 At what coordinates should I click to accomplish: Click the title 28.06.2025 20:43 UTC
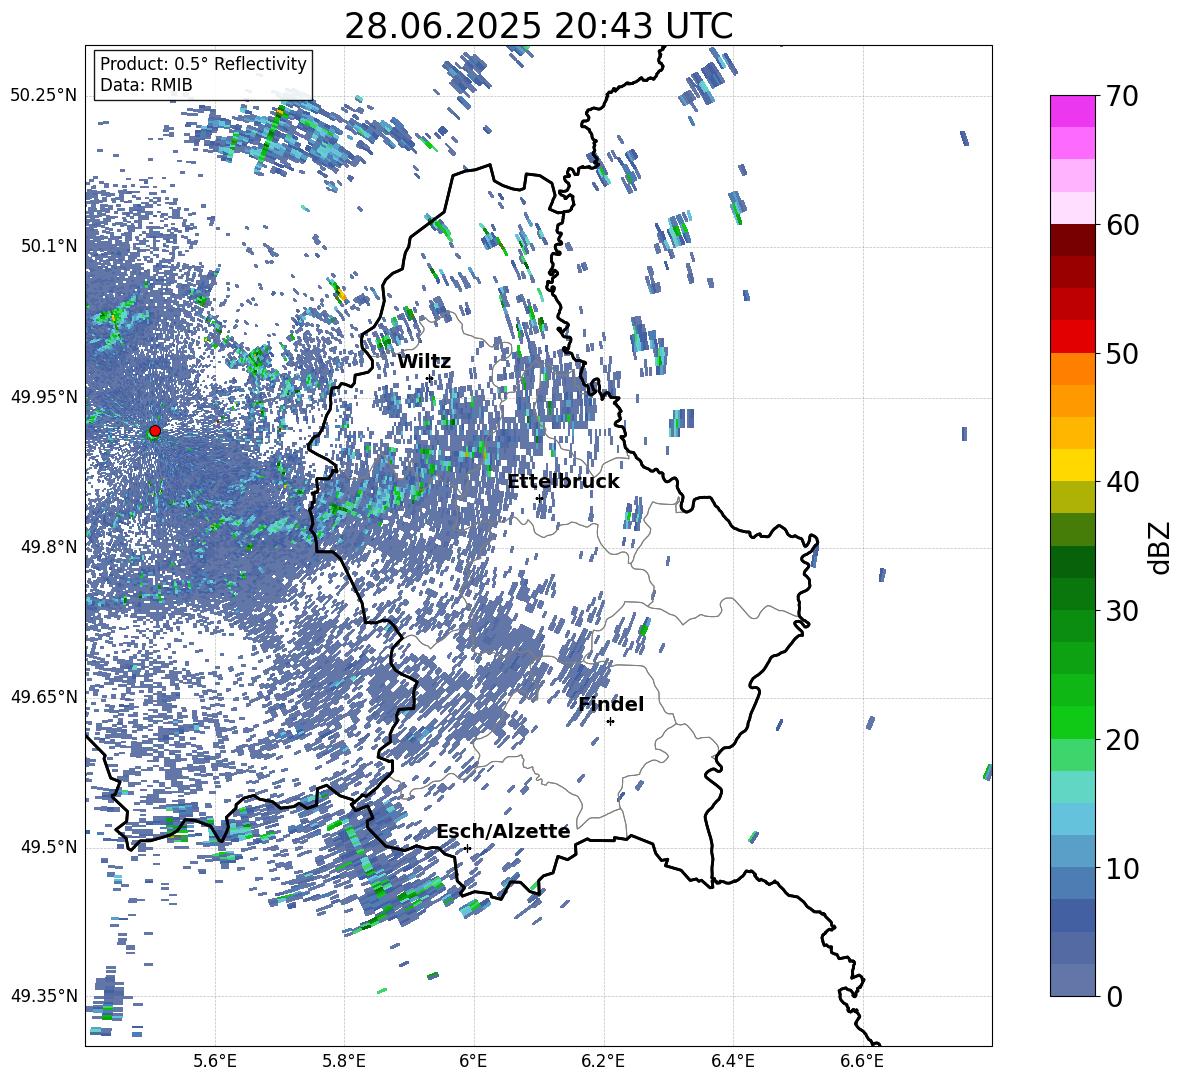(539, 26)
